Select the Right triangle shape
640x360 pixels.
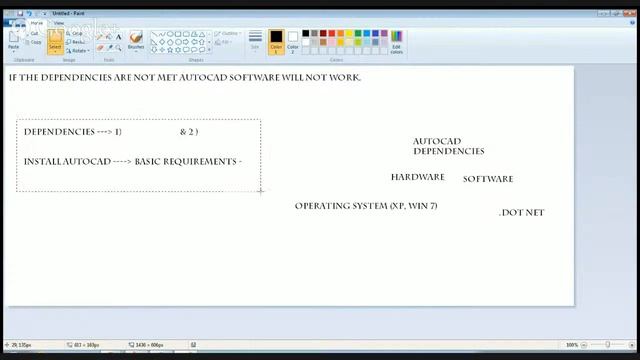(x=154, y=42)
